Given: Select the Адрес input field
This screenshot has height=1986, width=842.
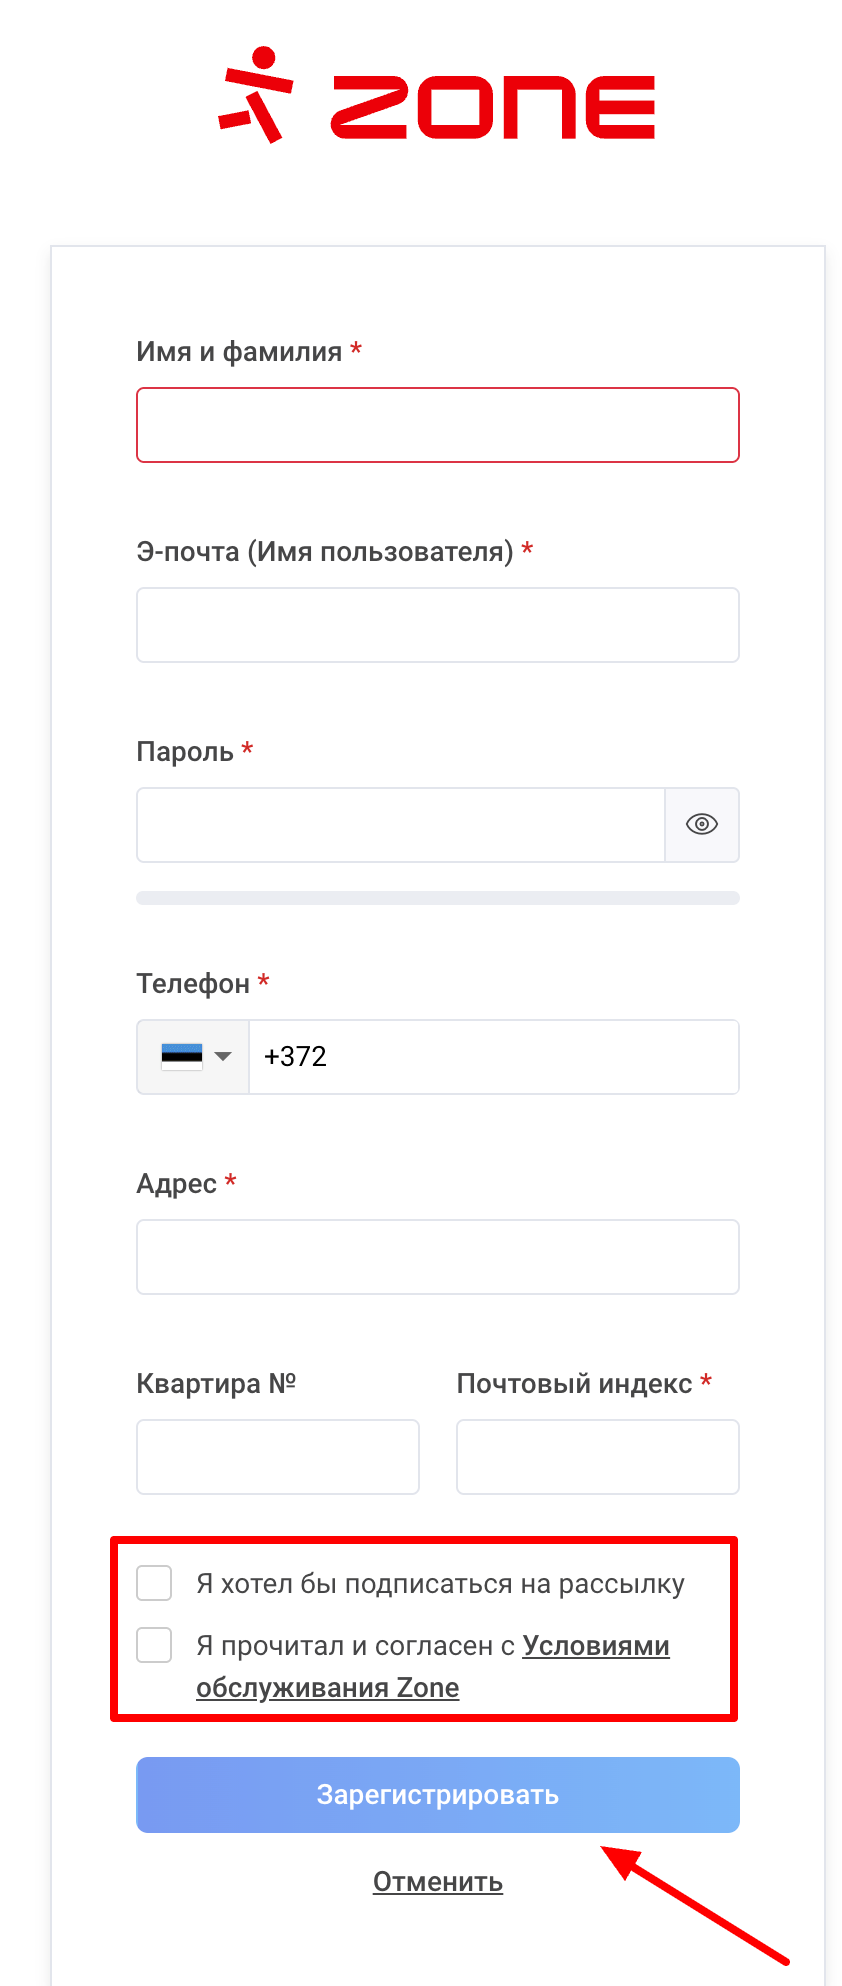Looking at the screenshot, I should tap(437, 1257).
